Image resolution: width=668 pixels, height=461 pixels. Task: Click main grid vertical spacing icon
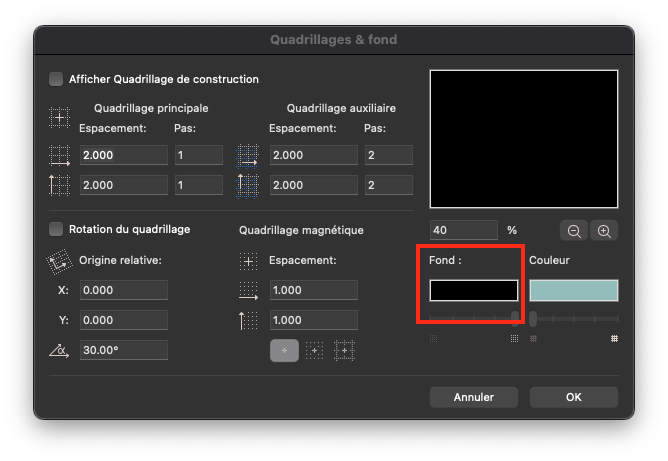point(59,185)
